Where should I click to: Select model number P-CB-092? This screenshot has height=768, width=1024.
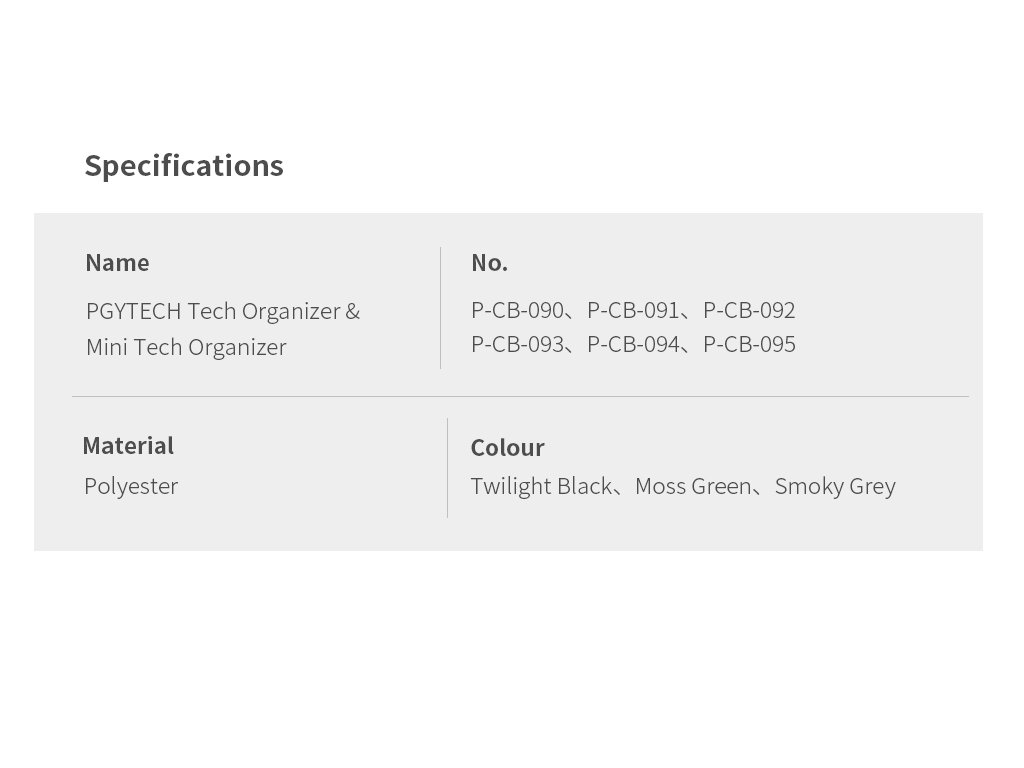tap(749, 310)
